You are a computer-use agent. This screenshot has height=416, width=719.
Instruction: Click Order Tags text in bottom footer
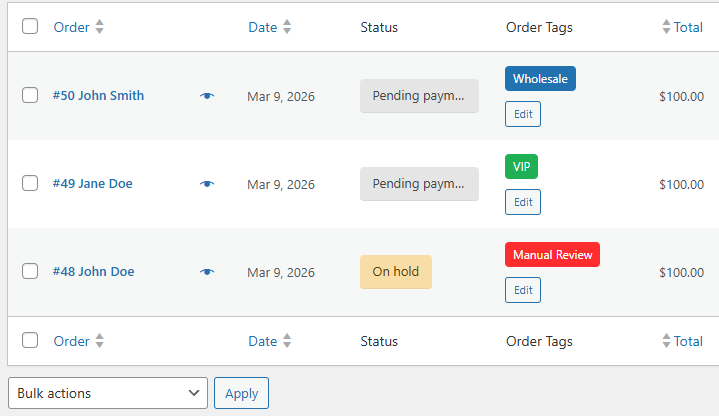(539, 342)
